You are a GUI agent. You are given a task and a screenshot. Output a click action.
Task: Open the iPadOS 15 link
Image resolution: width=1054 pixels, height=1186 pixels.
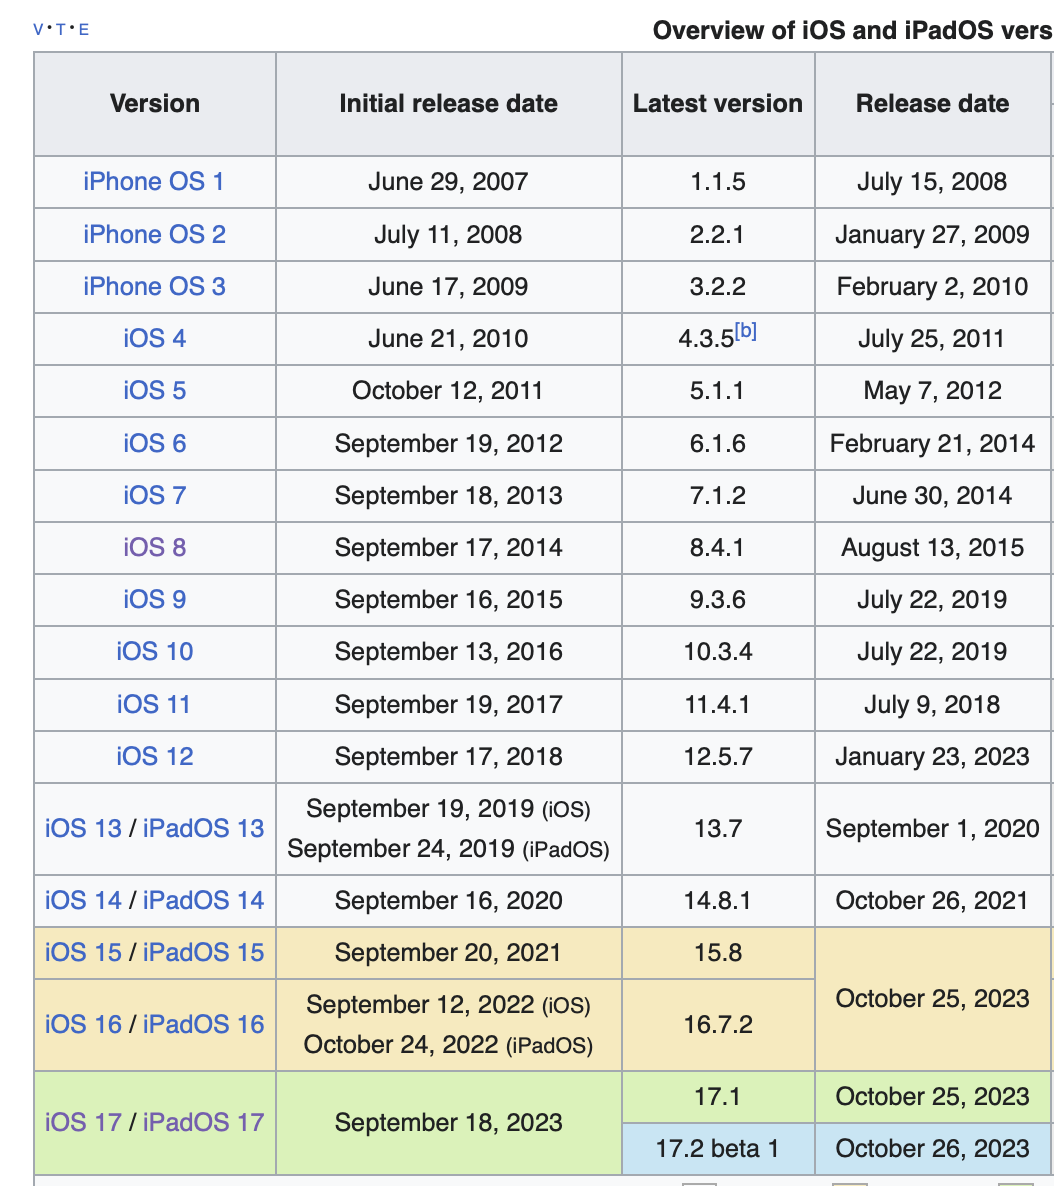point(204,953)
